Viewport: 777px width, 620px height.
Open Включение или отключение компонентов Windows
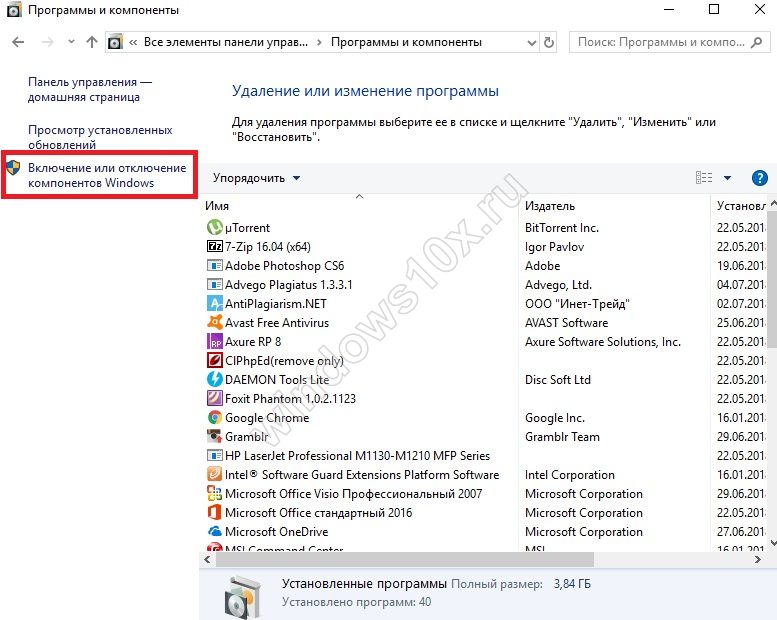(x=107, y=175)
